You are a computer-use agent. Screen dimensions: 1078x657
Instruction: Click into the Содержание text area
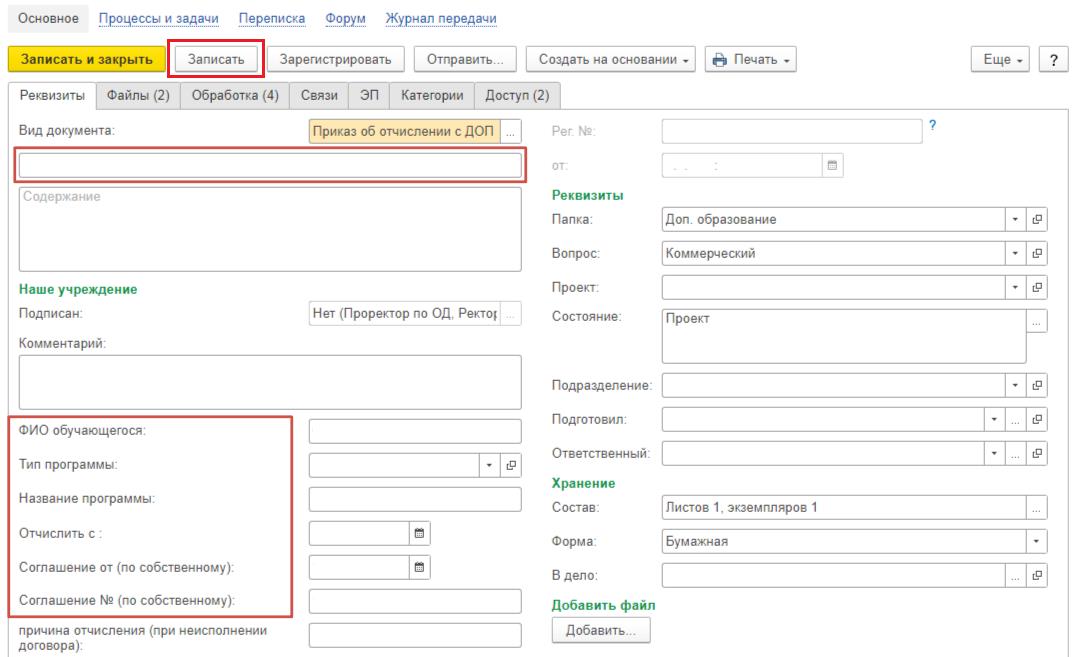coord(270,229)
